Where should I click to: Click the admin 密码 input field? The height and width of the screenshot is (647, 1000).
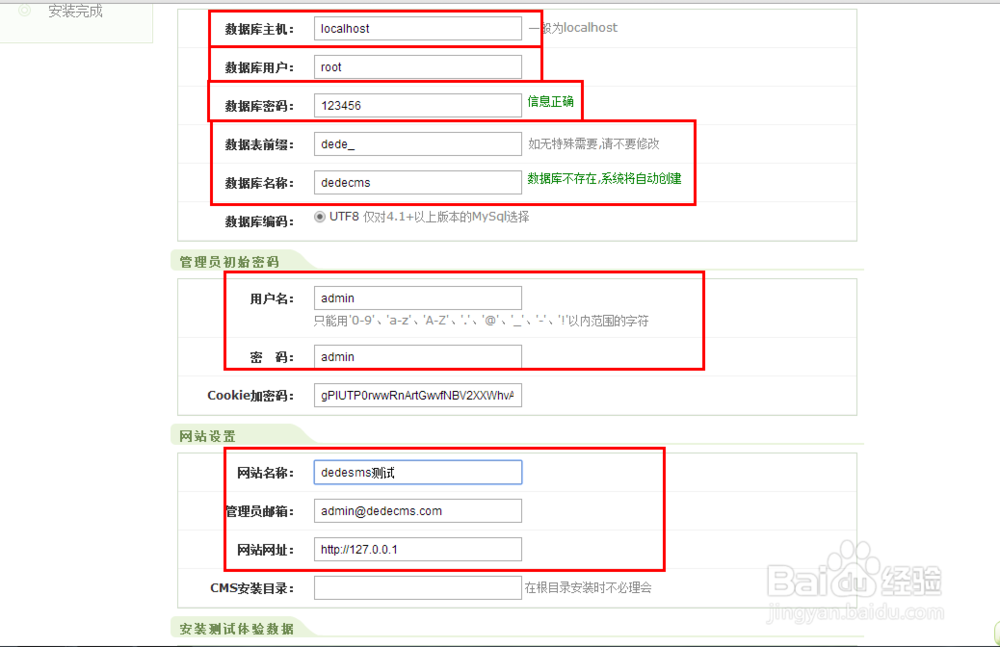click(417, 356)
